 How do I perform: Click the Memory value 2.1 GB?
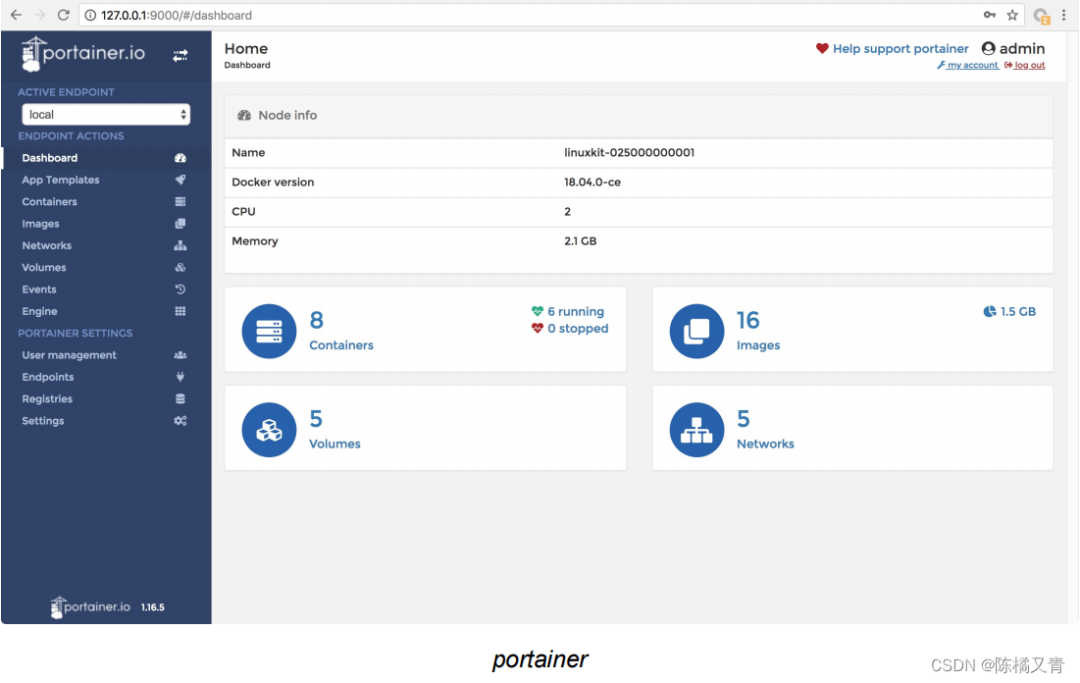(580, 242)
